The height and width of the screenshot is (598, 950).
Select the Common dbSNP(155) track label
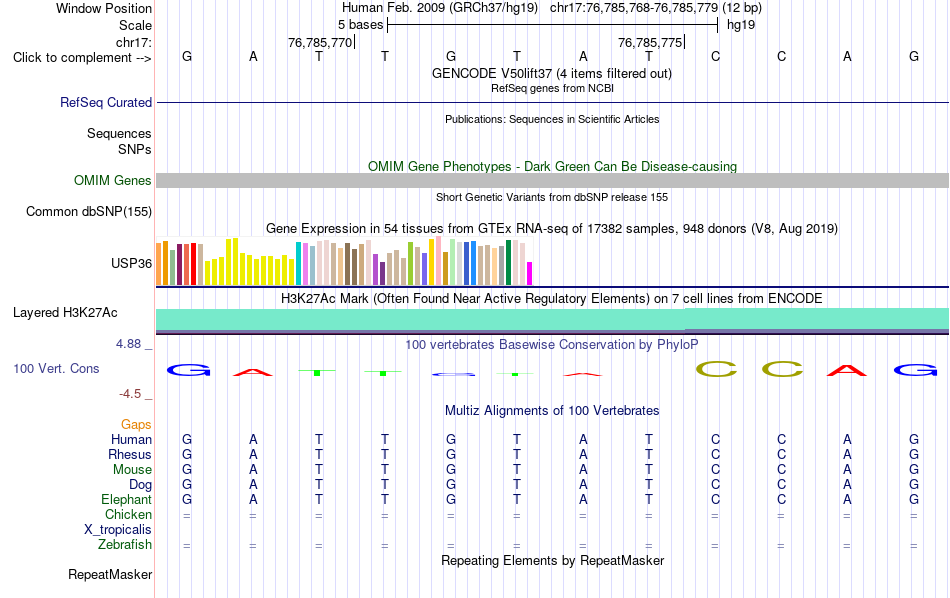point(89,211)
